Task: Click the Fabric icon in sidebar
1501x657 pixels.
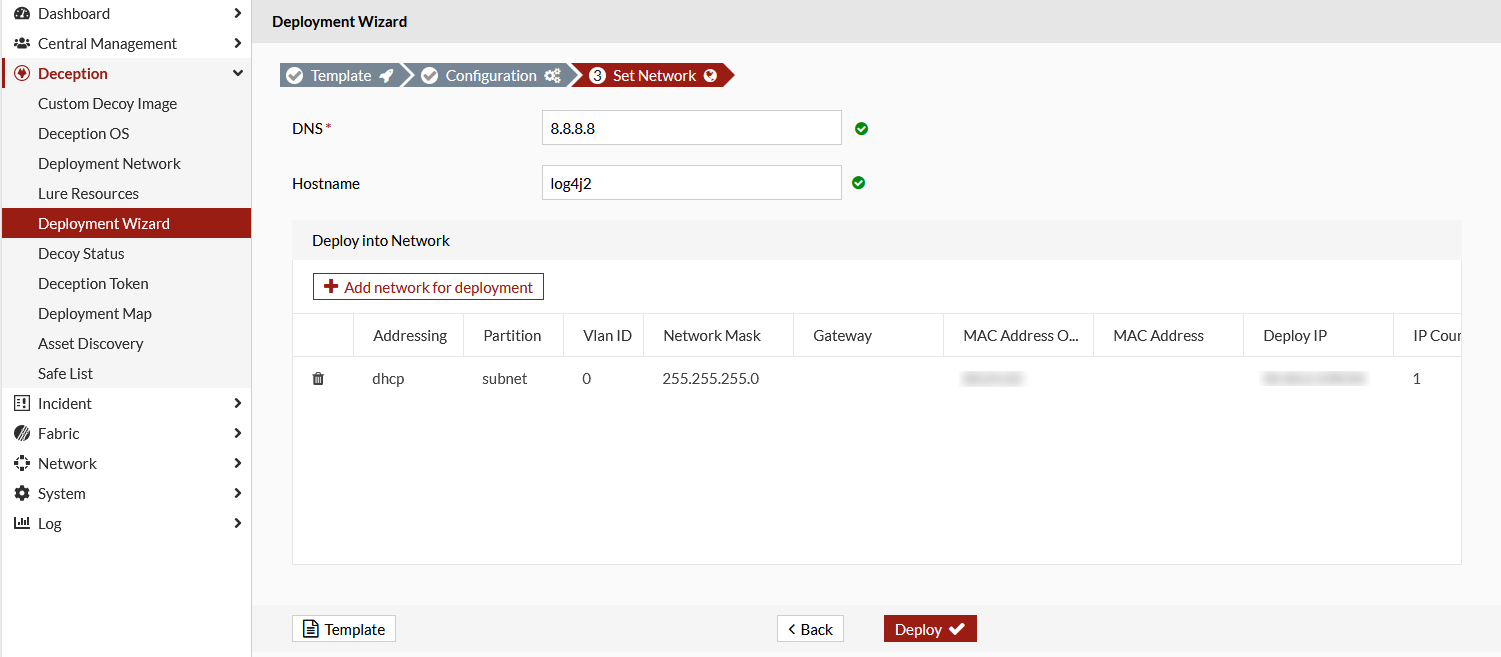Action: [22, 434]
